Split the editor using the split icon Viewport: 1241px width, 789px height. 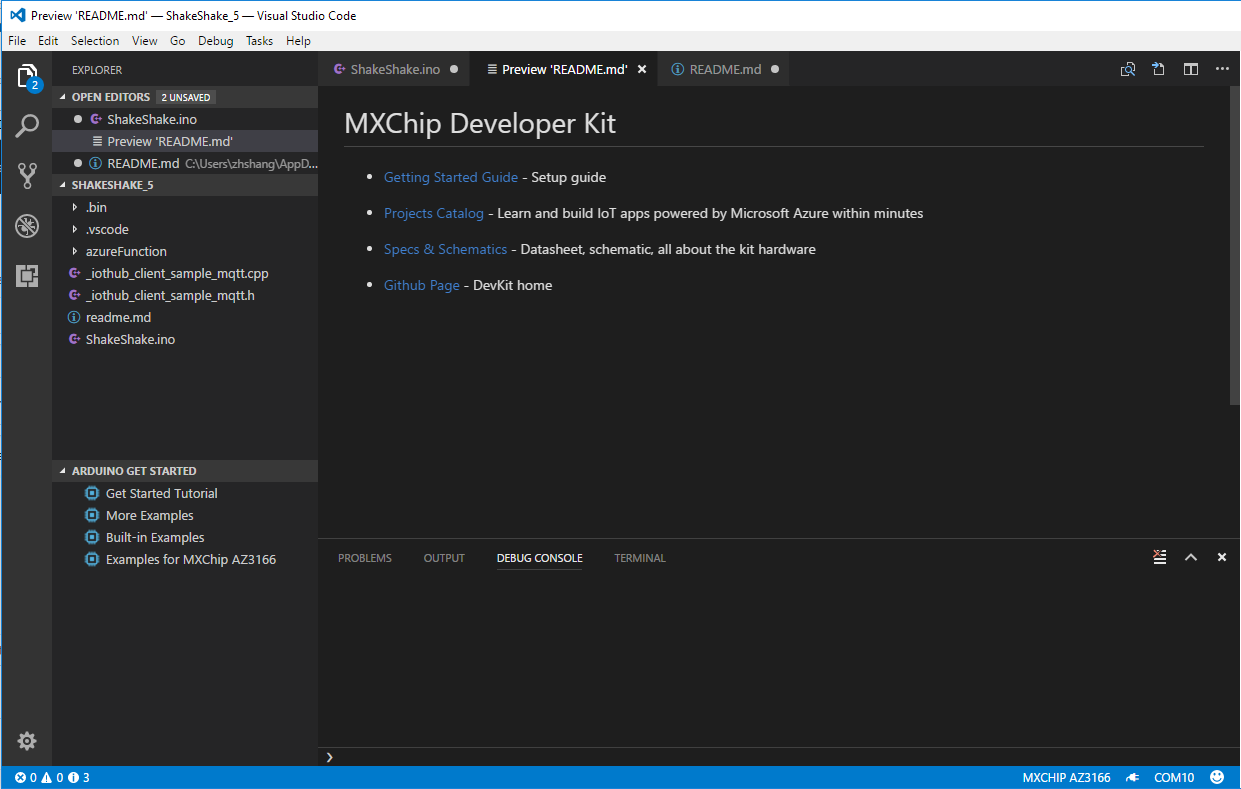pyautogui.click(x=1190, y=69)
